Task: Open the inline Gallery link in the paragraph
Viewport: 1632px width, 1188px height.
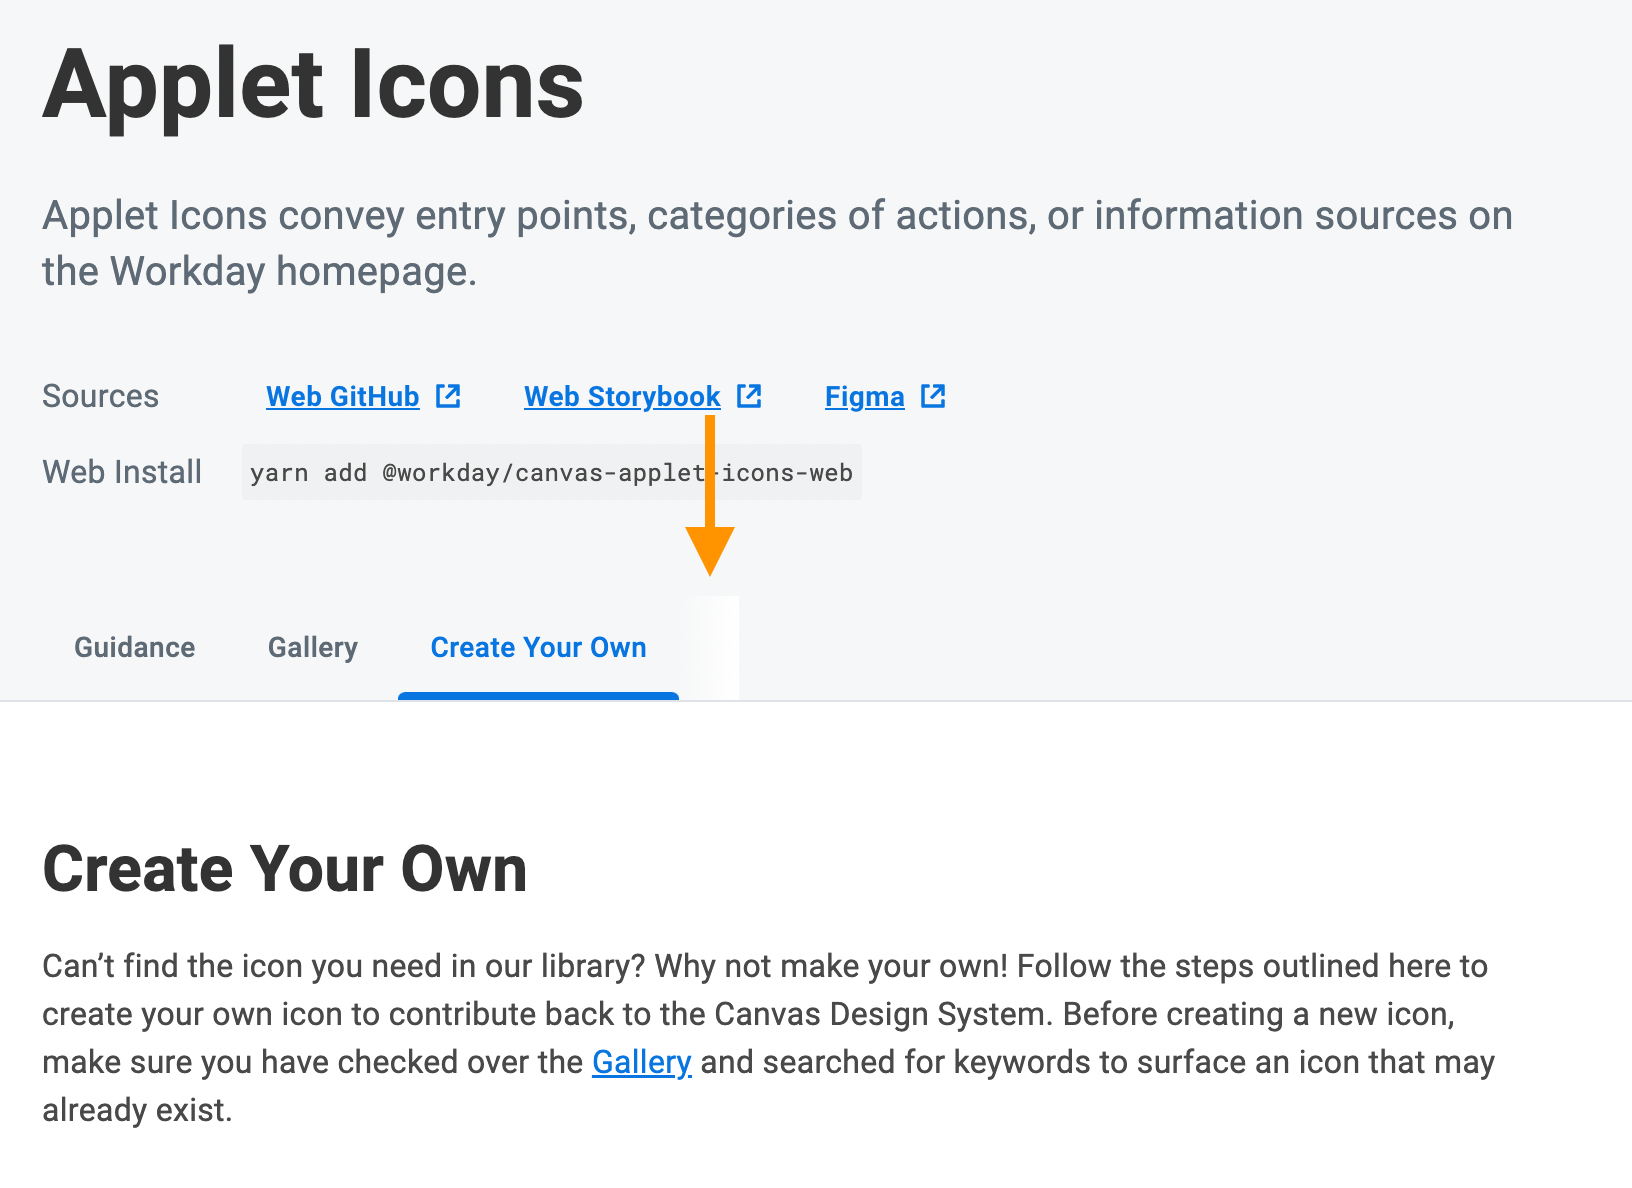Action: [x=641, y=1062]
